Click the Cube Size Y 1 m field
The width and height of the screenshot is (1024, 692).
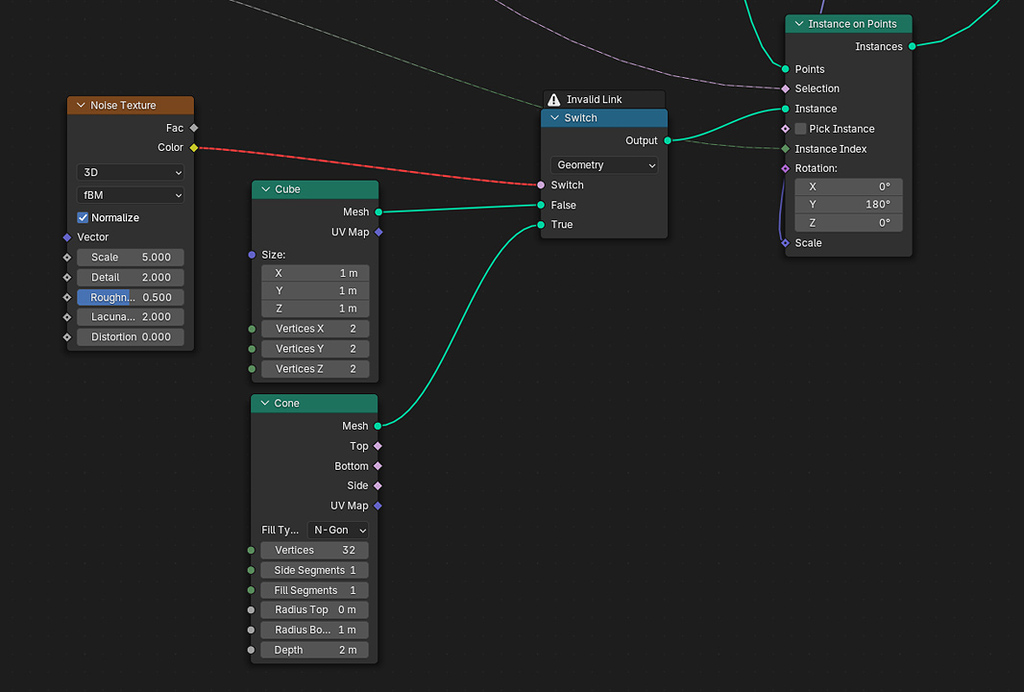click(x=315, y=291)
